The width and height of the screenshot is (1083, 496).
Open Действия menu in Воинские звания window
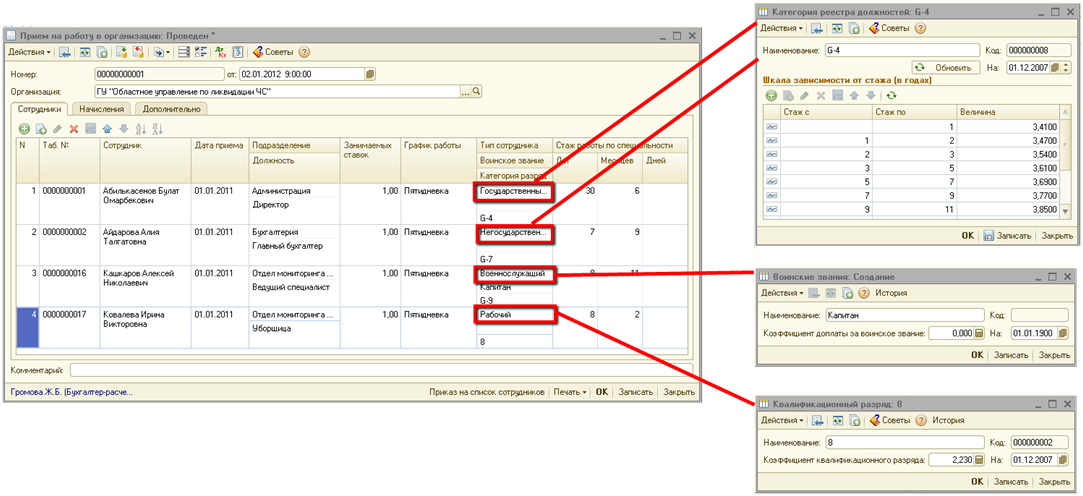[x=781, y=293]
